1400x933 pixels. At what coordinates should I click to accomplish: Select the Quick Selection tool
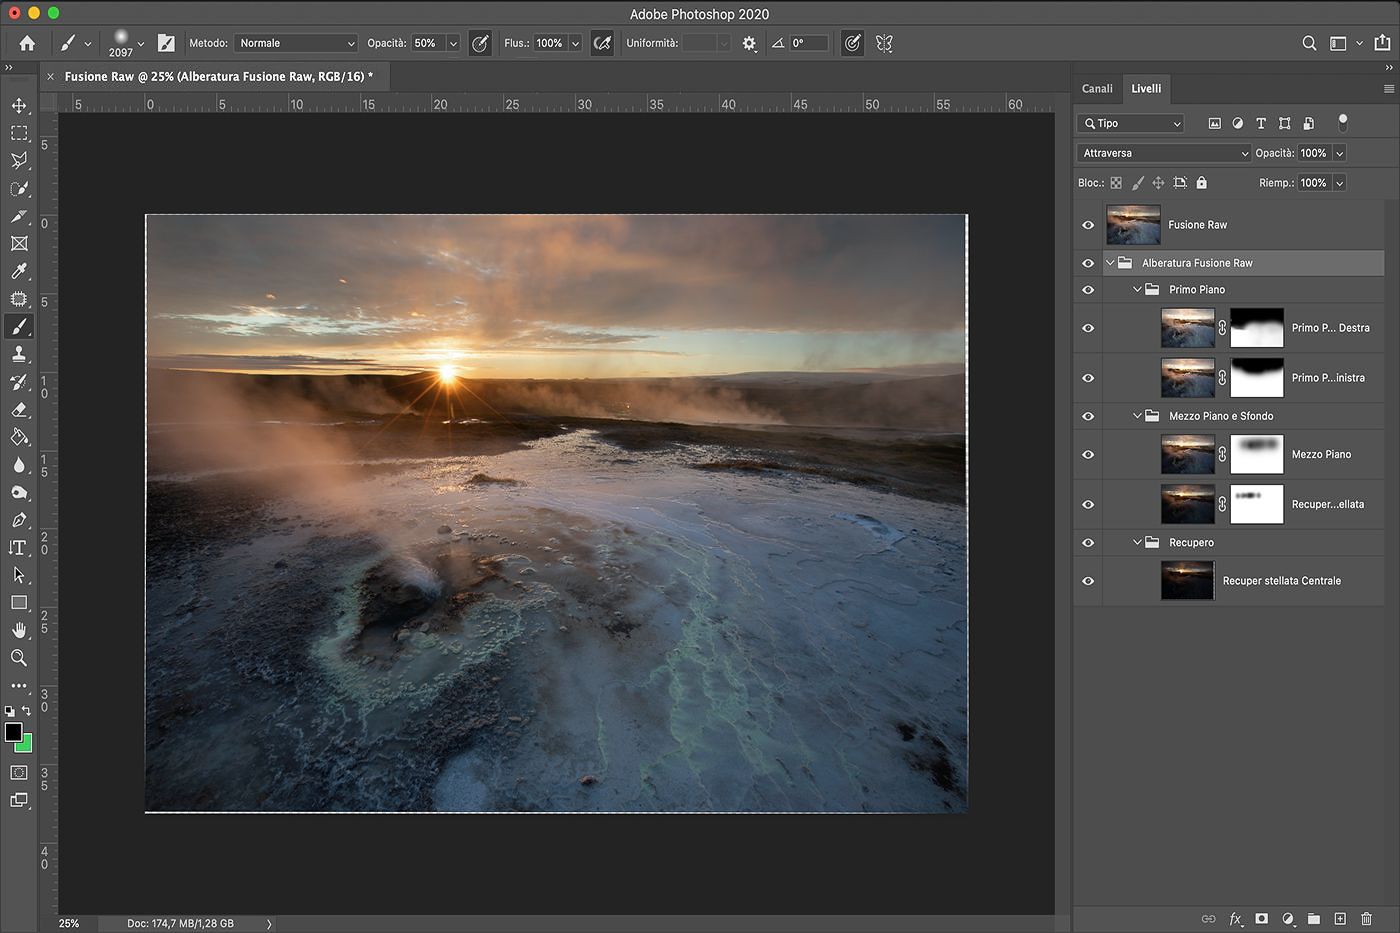19,188
